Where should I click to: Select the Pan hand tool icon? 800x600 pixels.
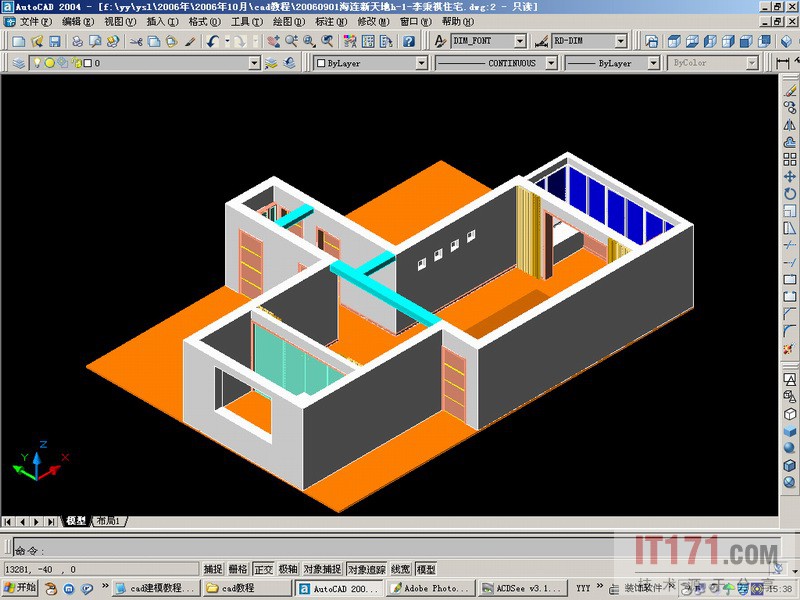(273, 42)
